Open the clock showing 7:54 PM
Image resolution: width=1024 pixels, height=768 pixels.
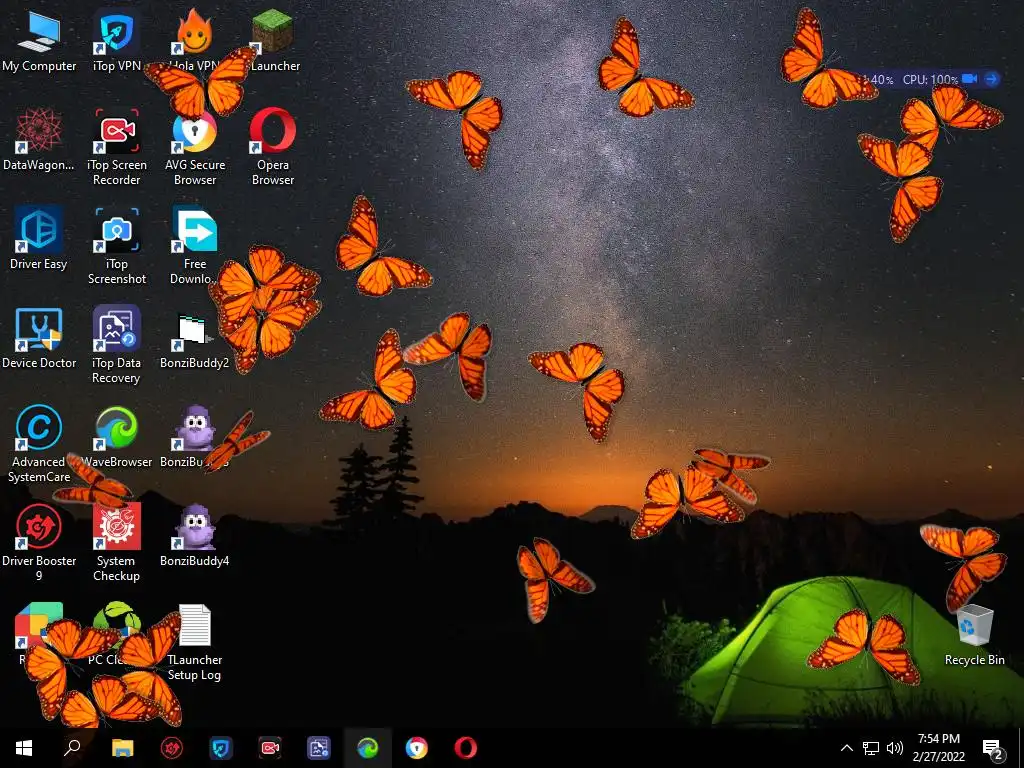tap(938, 748)
